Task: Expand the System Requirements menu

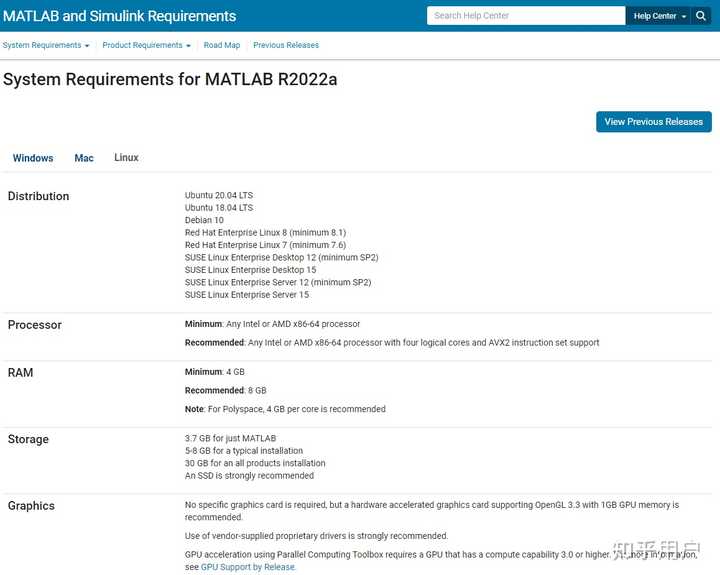Action: 46,45
